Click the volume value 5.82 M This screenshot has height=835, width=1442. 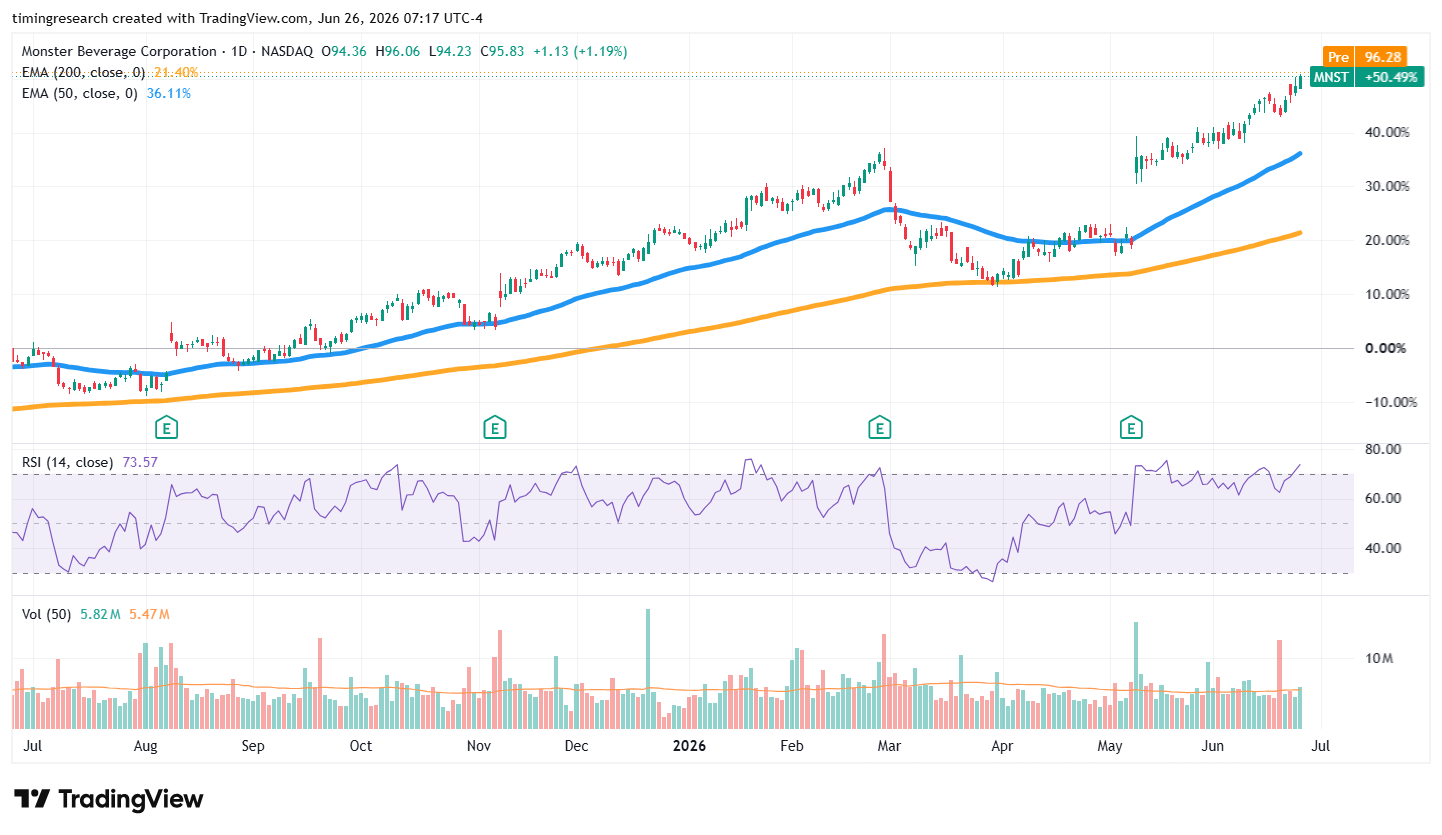pos(99,614)
